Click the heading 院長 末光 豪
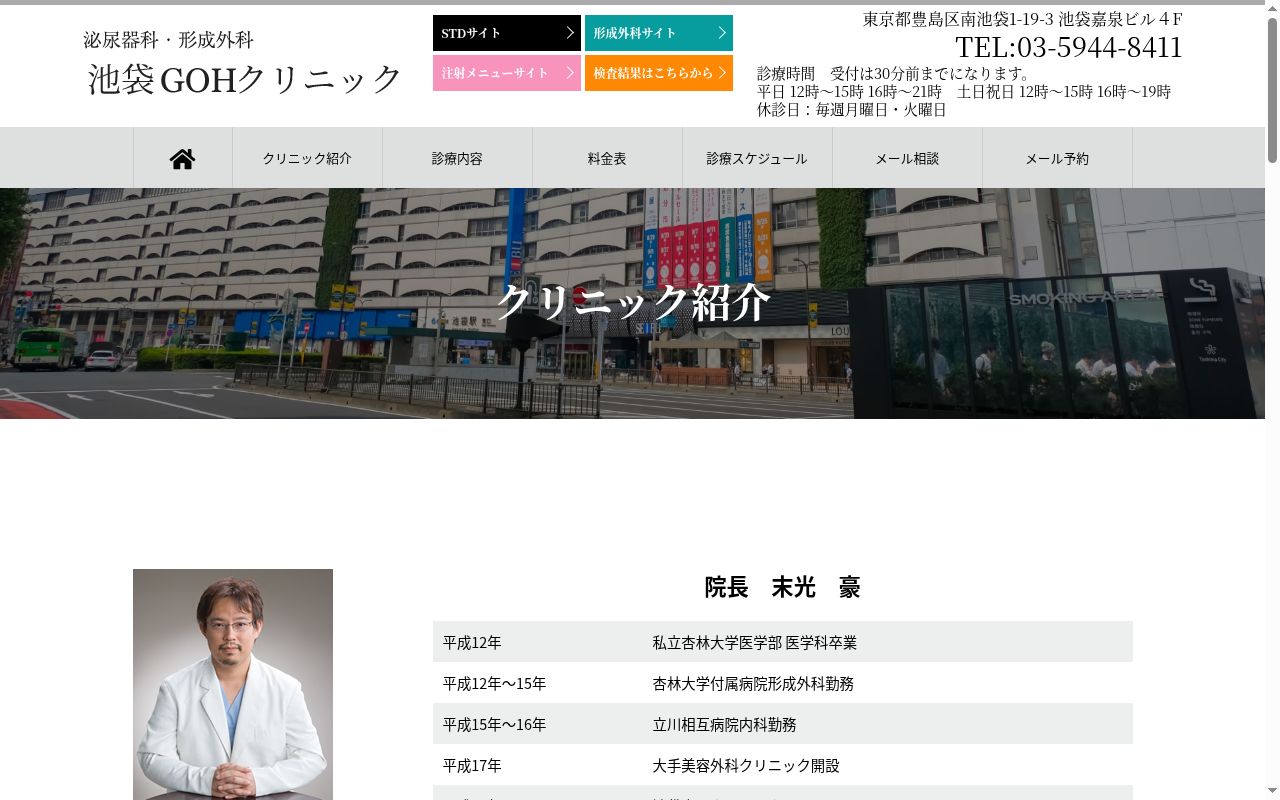This screenshot has width=1280, height=800. tap(782, 587)
